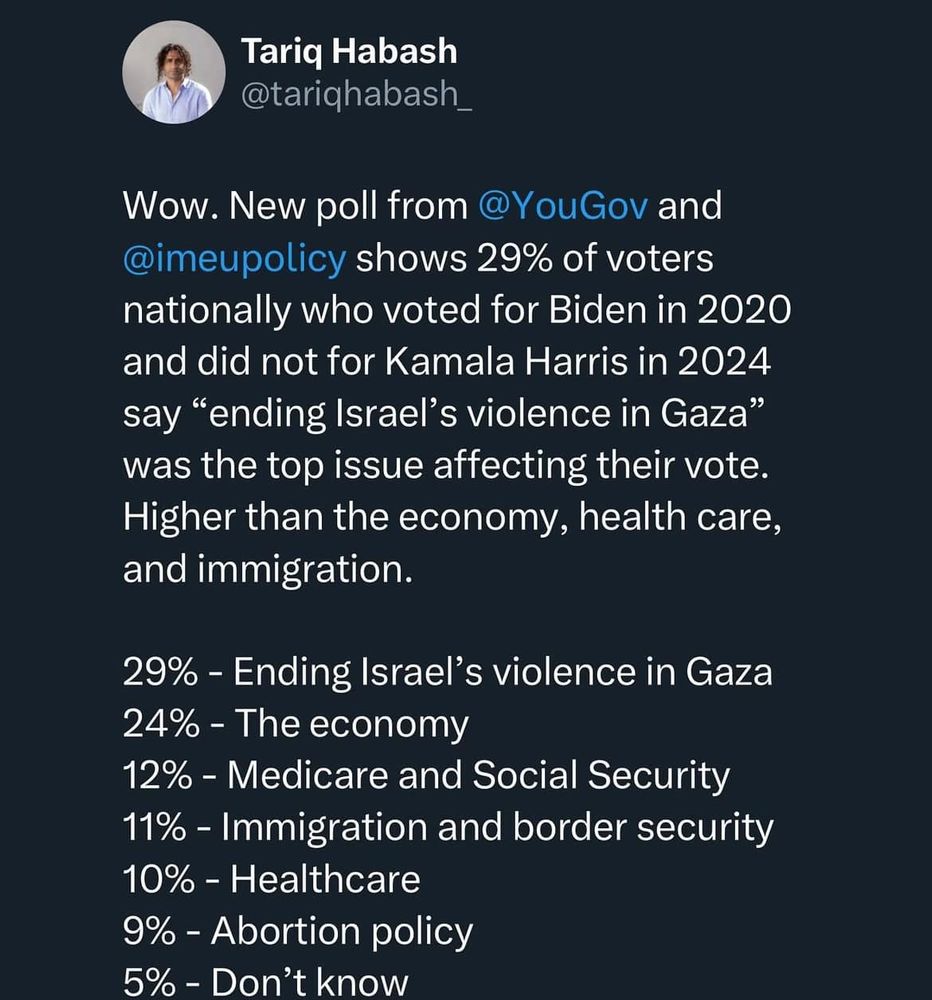The image size is (932, 1000).
Task: Click the year "2020" in the tweet
Action: [x=744, y=312]
